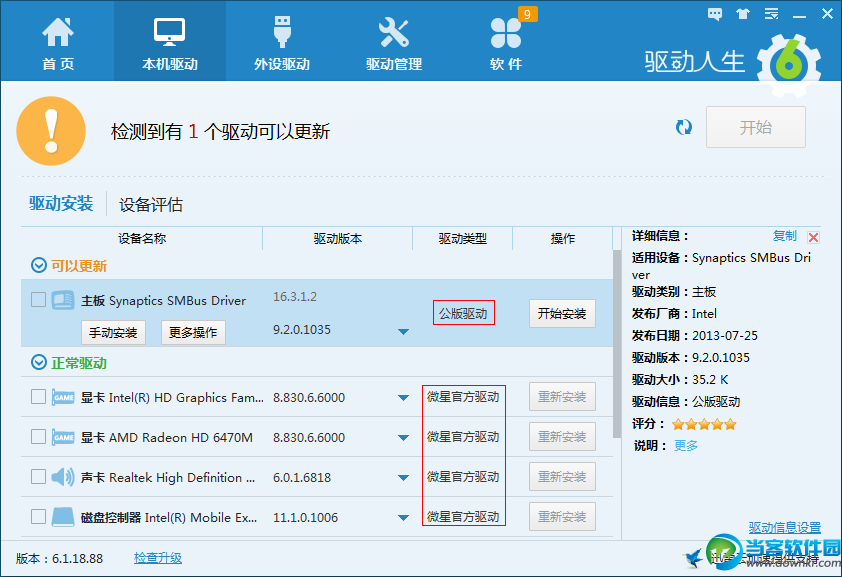Viewport: 842px width, 577px height.
Task: Open version dropdown for AMD Radeon HD 6470M
Action: coord(403,438)
